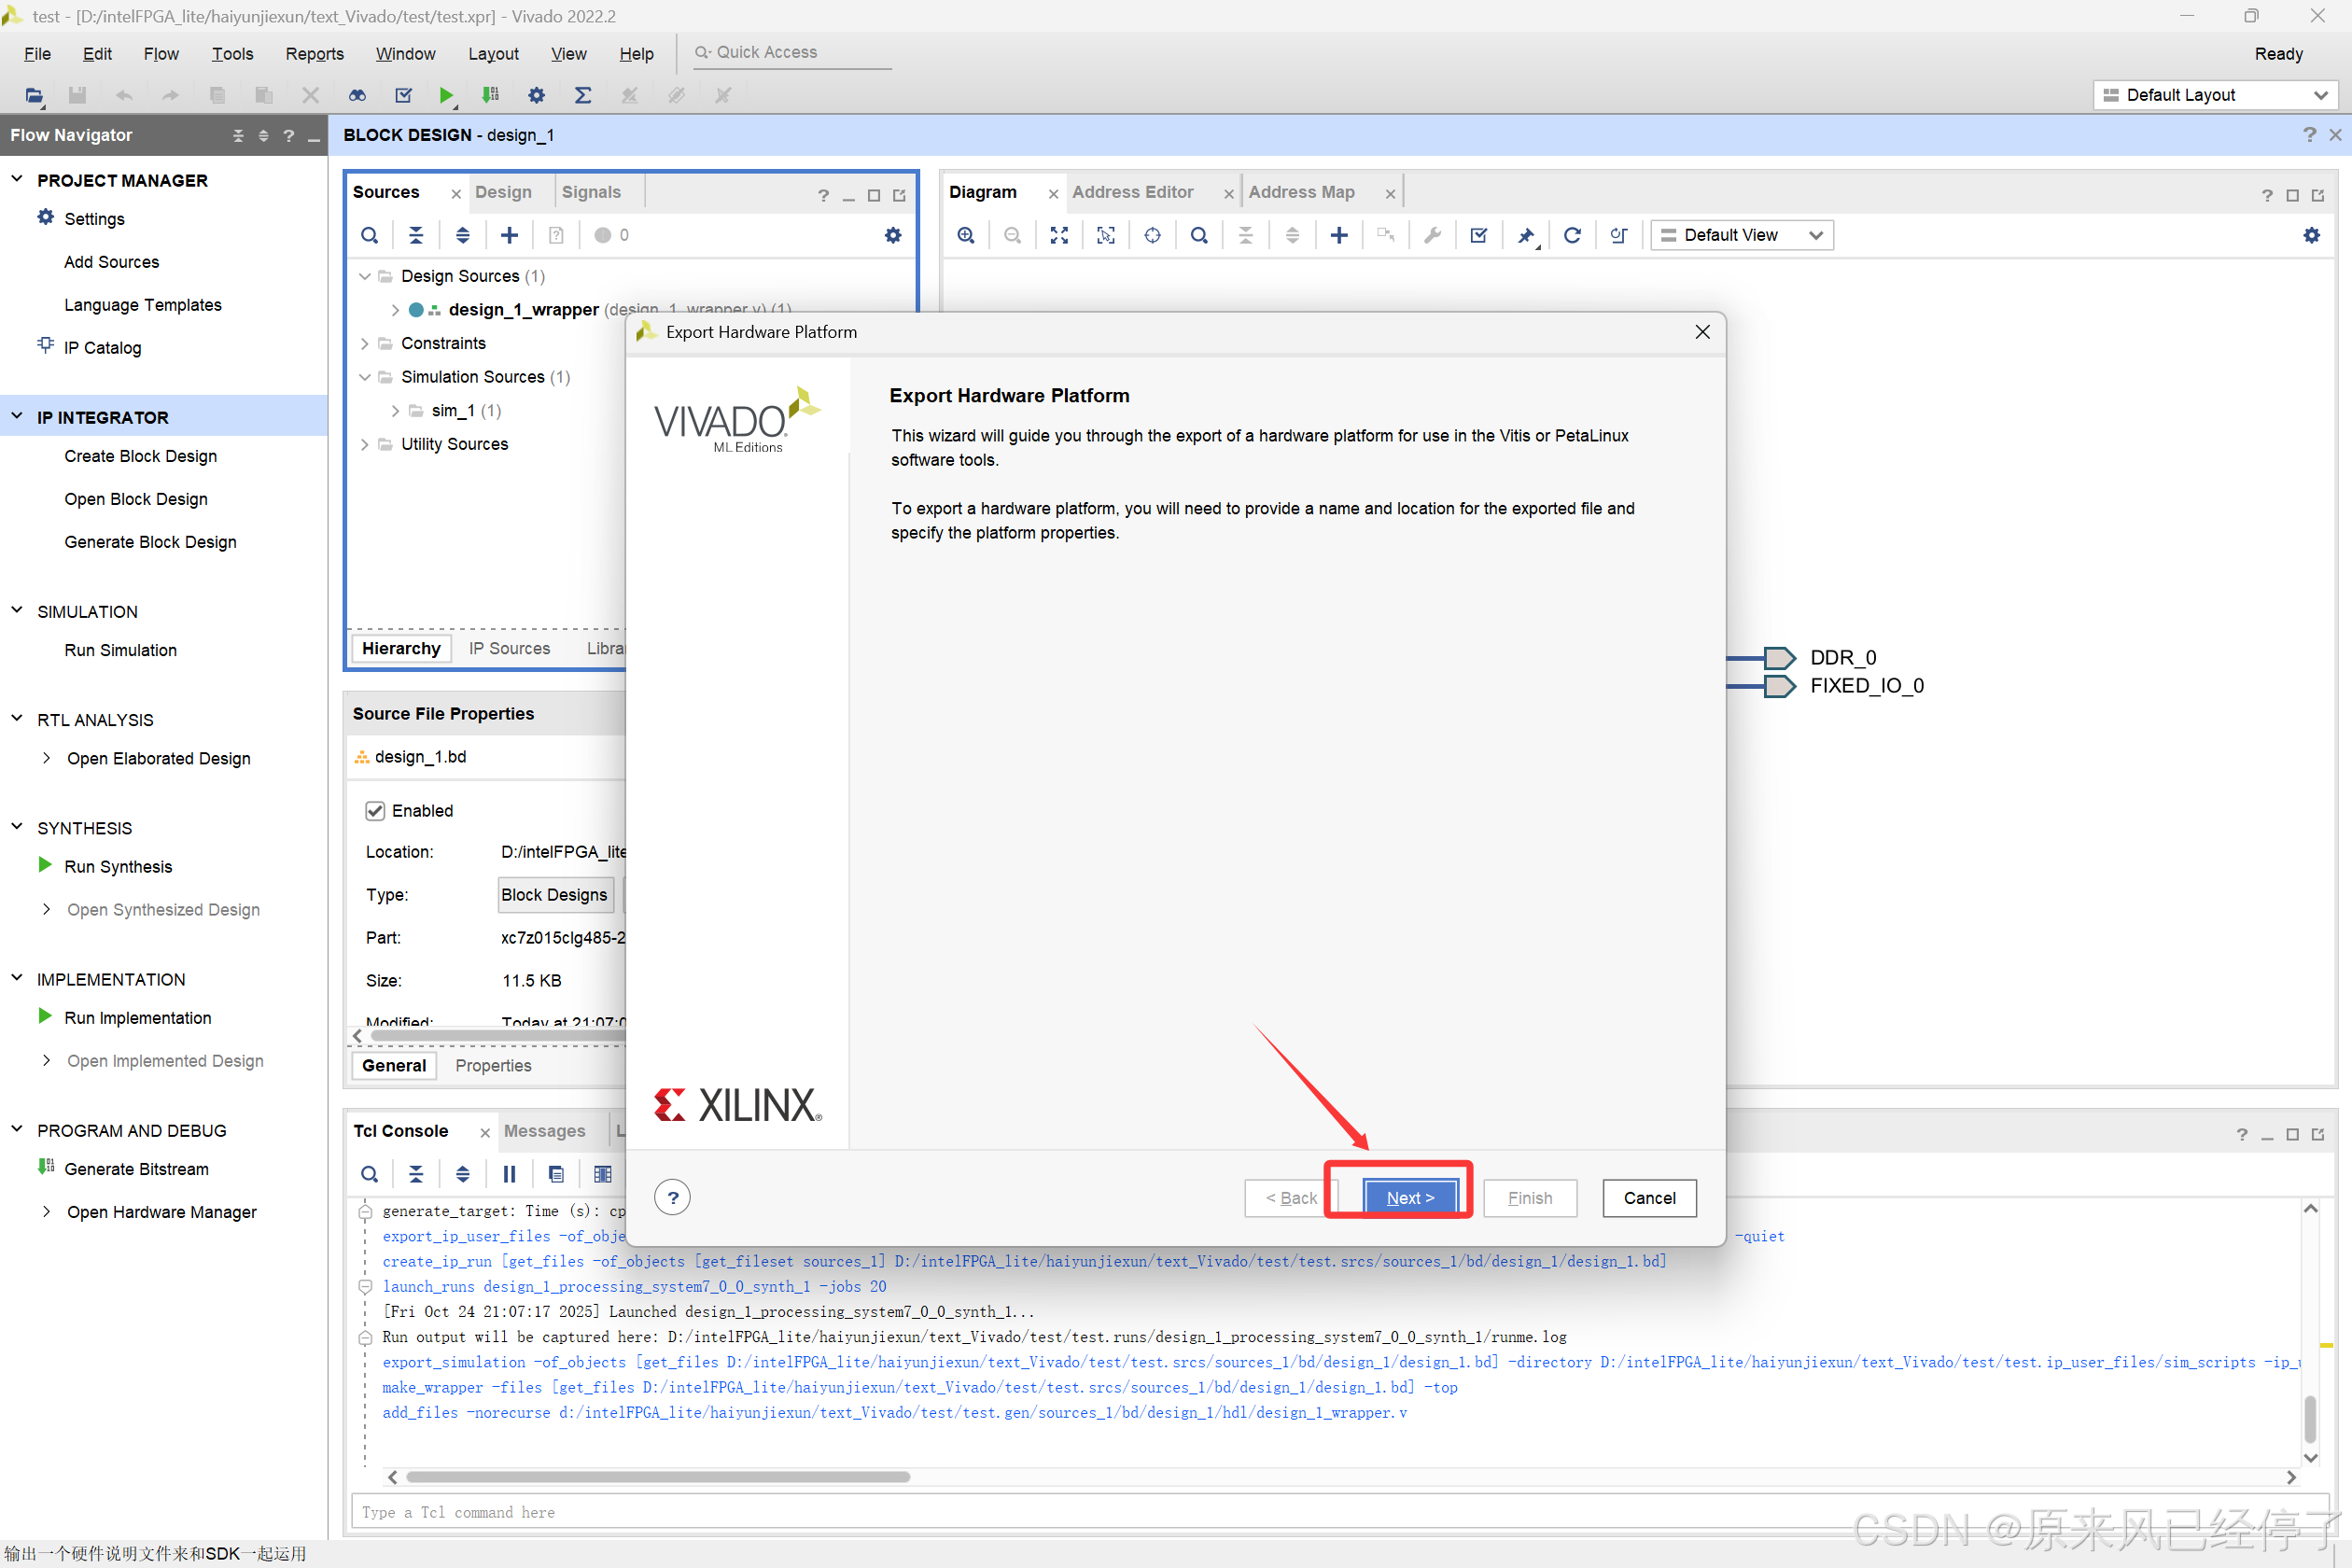Open the Default Layout combo box
Image resolution: width=2352 pixels, height=1568 pixels.
click(x=2214, y=95)
